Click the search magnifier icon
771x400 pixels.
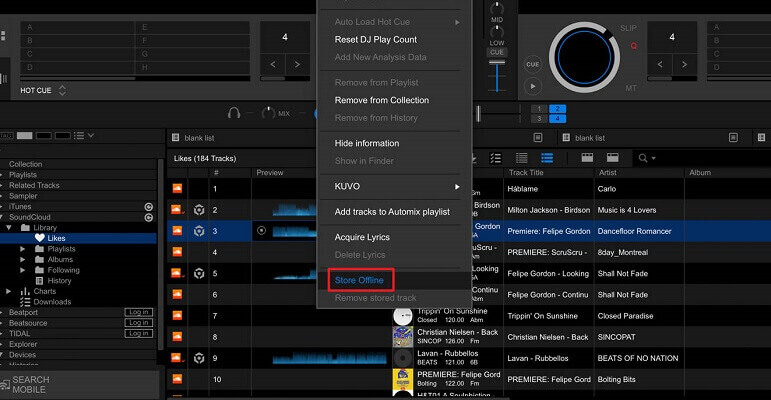(643, 158)
